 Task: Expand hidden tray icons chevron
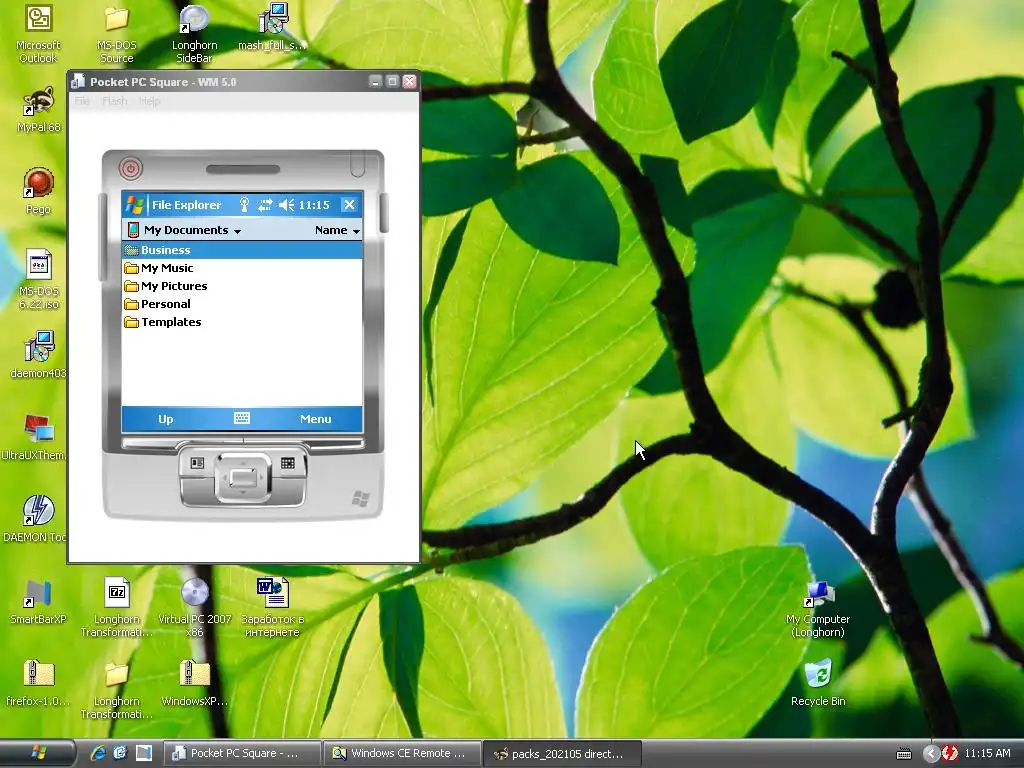click(931, 754)
